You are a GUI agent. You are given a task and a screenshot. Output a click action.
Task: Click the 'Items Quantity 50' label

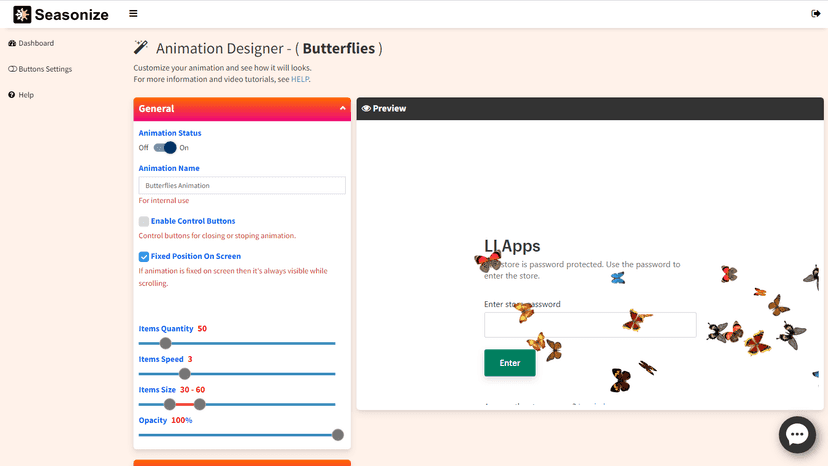173,329
